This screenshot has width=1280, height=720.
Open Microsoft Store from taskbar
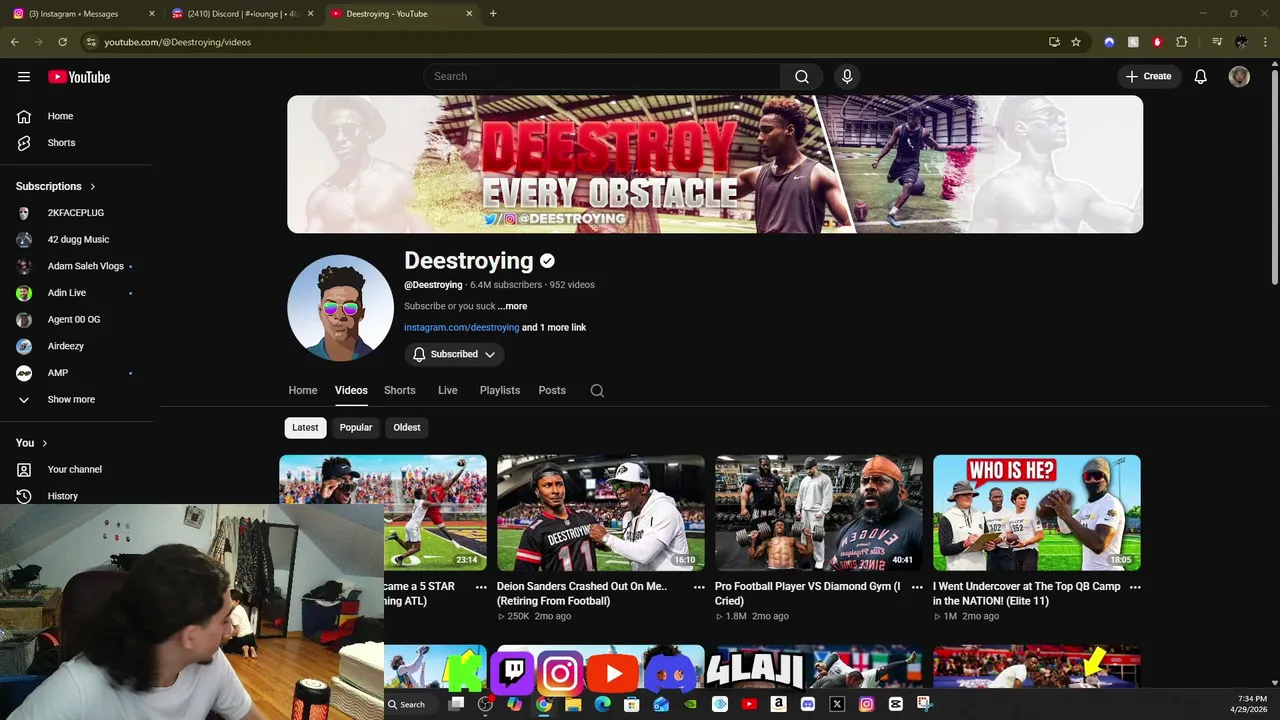tap(631, 704)
